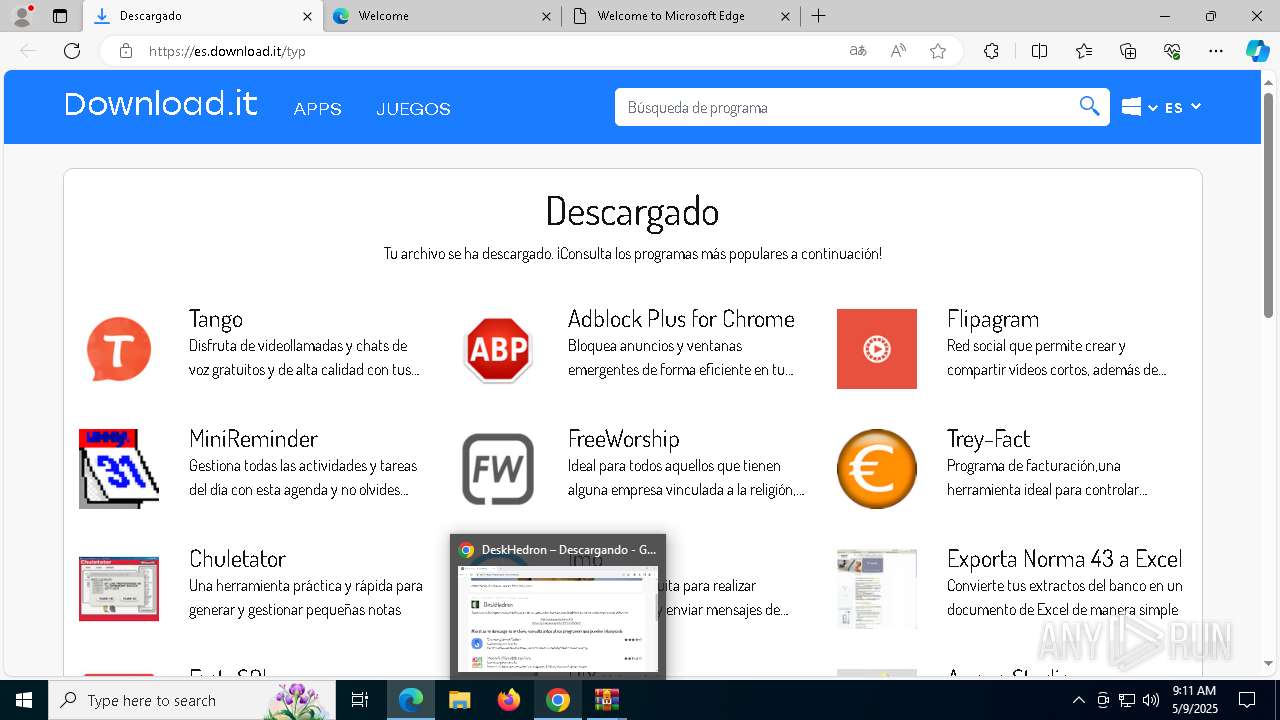Switch to Welcome to Microsoft Edge tab

(x=681, y=16)
